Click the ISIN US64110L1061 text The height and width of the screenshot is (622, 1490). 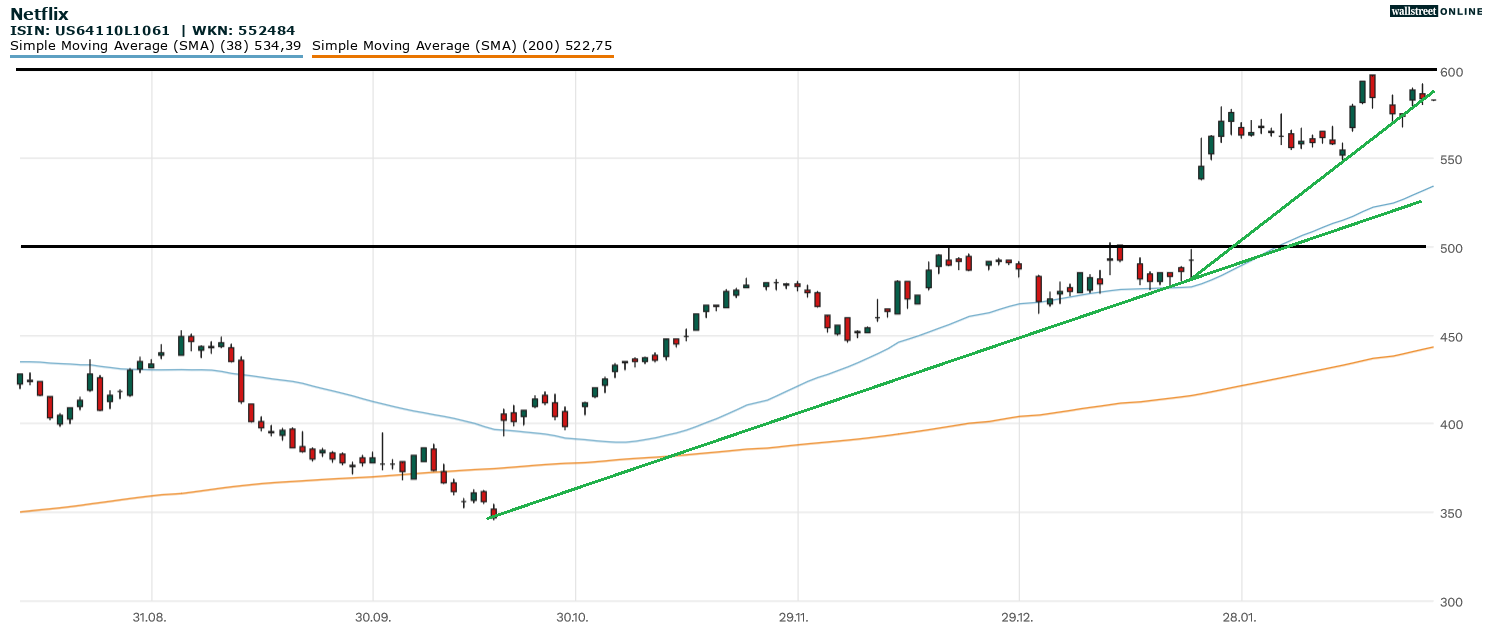click(90, 31)
